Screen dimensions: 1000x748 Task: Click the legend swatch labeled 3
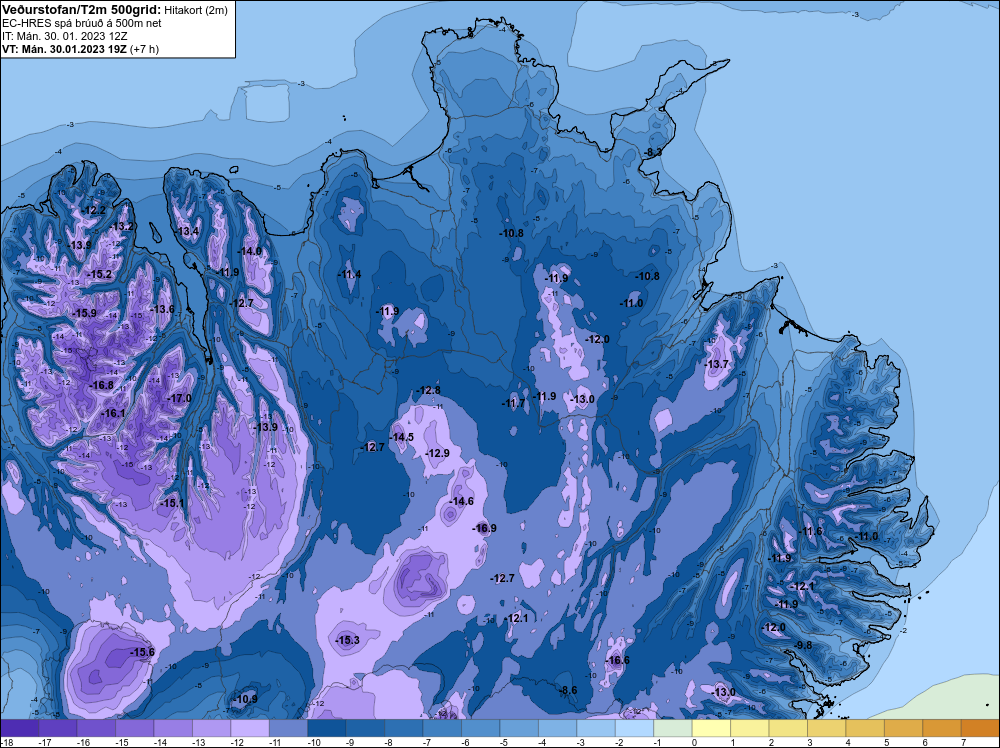827,728
